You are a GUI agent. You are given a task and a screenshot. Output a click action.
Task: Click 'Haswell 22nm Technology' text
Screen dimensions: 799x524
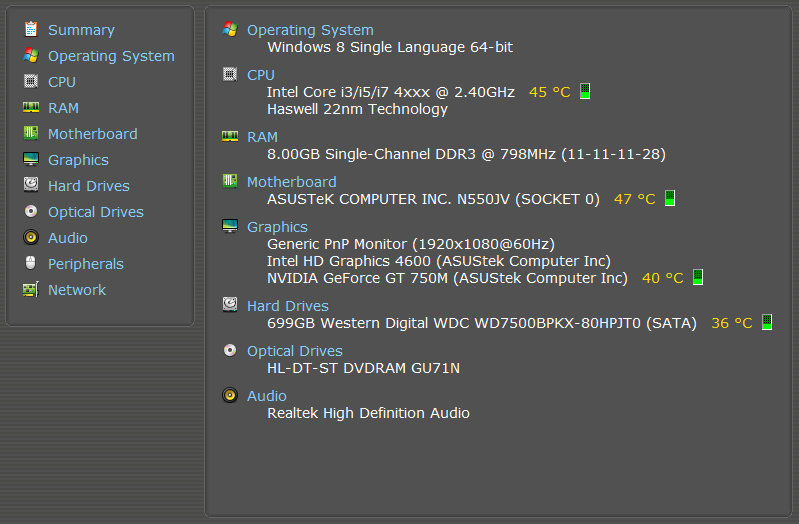tap(357, 109)
